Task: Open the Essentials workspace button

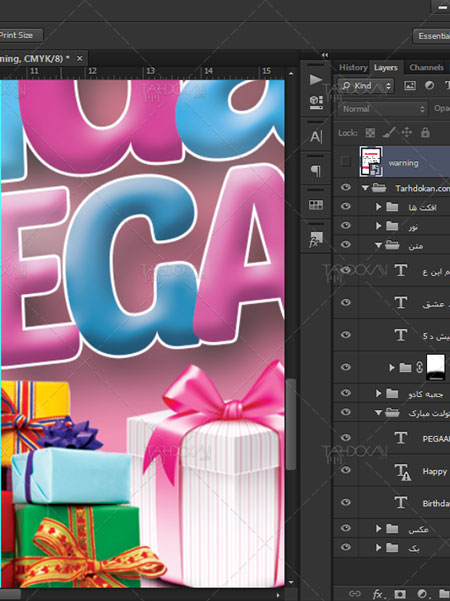Action: tap(432, 36)
